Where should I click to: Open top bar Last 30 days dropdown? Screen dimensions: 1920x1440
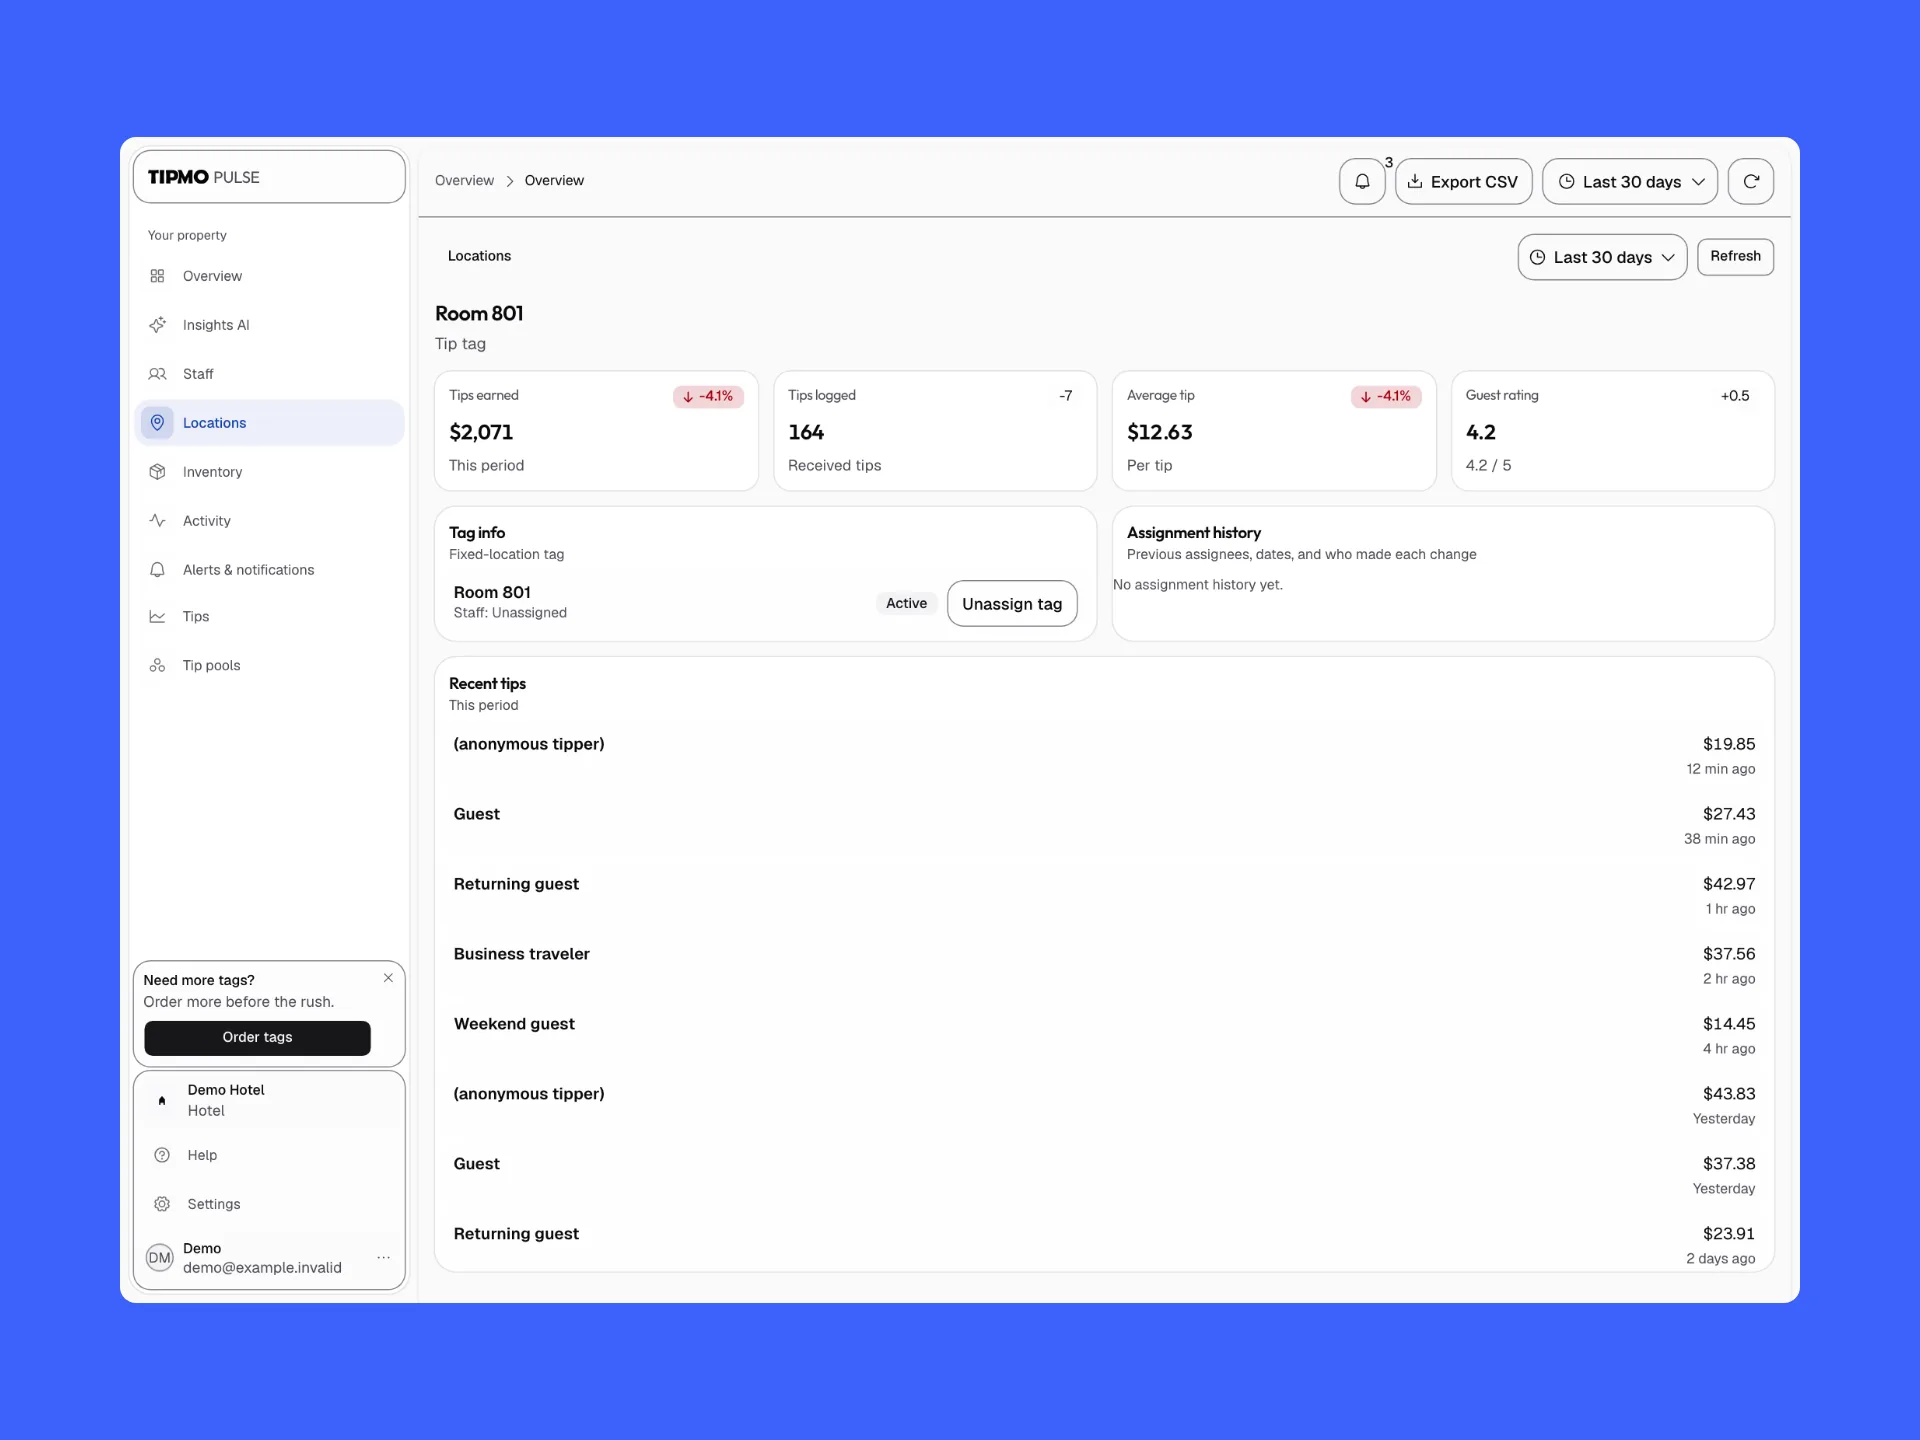coord(1630,181)
